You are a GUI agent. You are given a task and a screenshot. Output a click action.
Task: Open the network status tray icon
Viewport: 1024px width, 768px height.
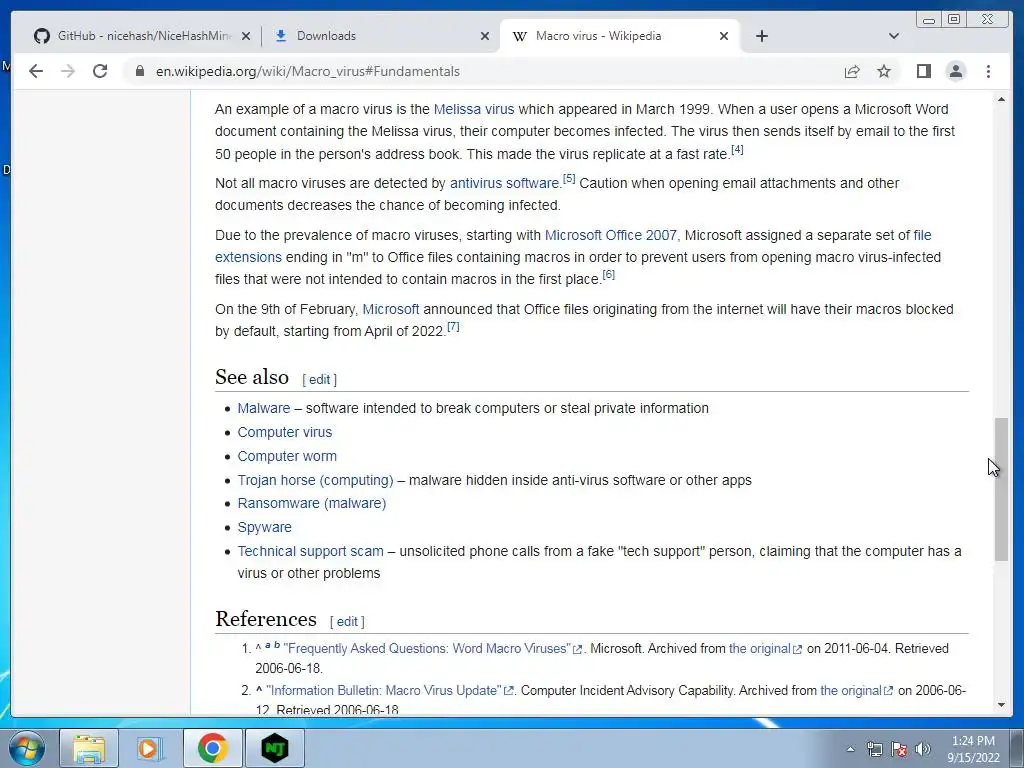(874, 749)
